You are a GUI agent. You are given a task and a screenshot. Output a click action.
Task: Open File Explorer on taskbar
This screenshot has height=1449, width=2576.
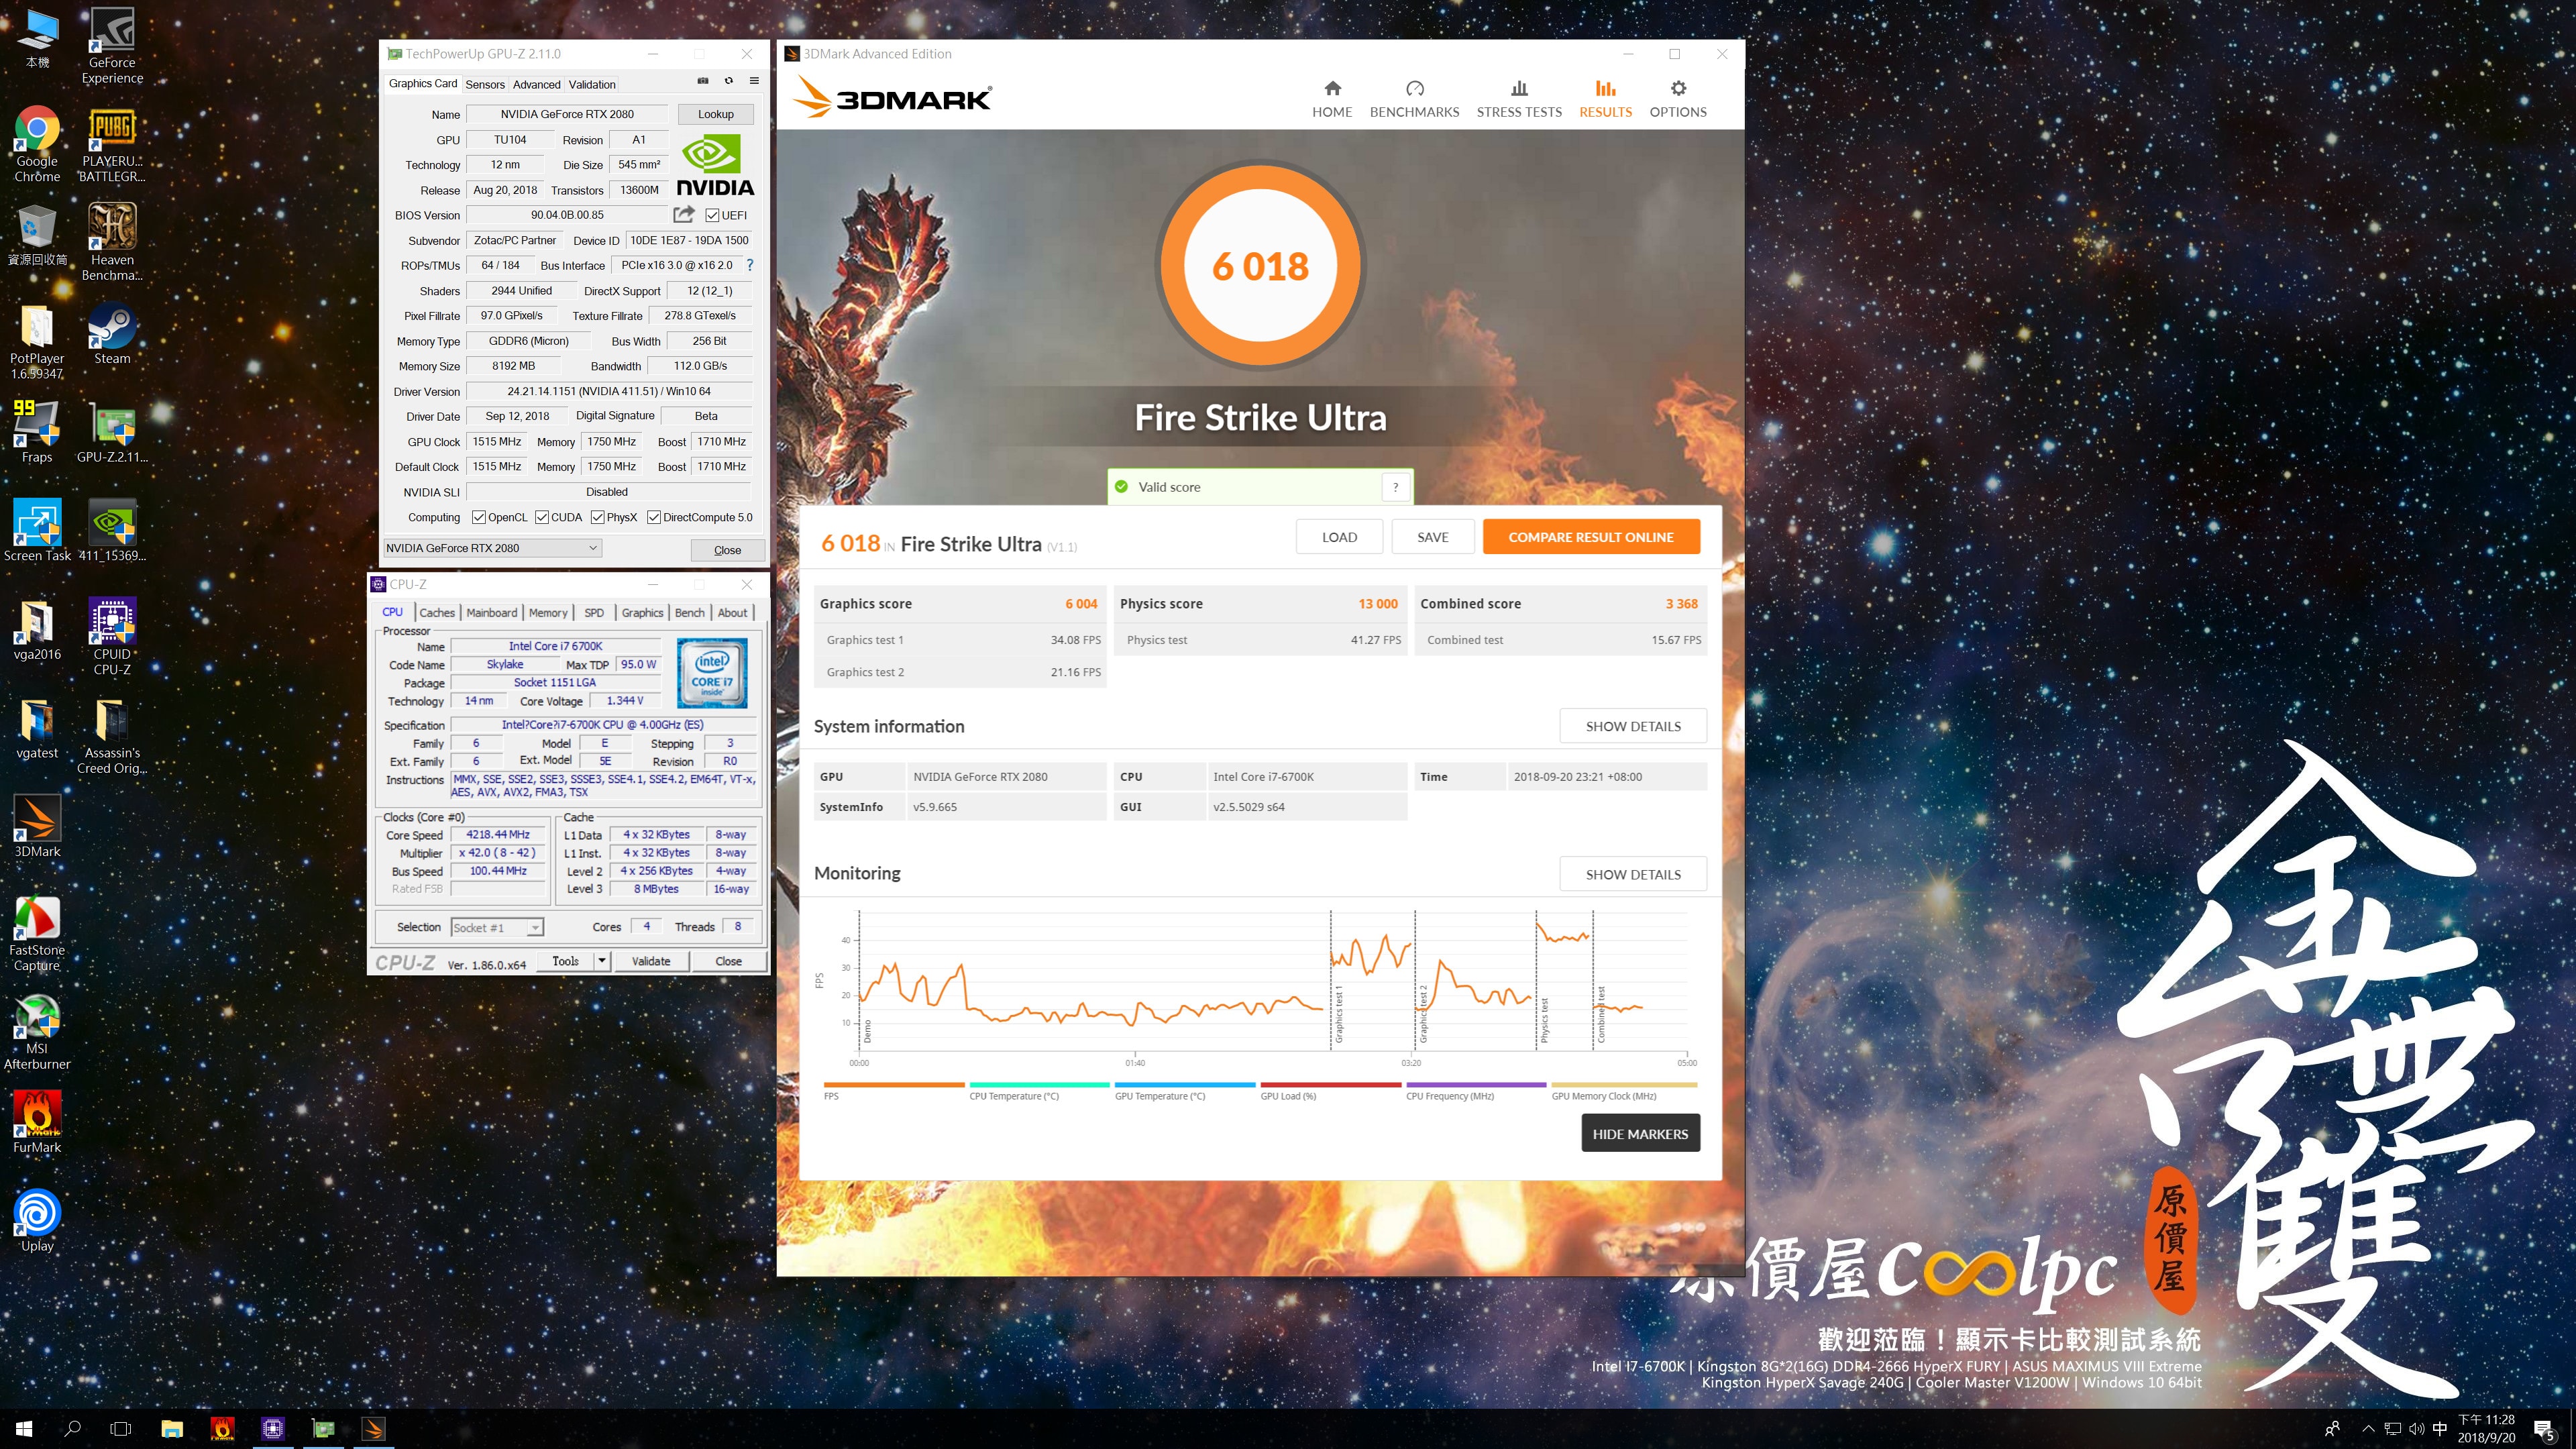(x=172, y=1429)
